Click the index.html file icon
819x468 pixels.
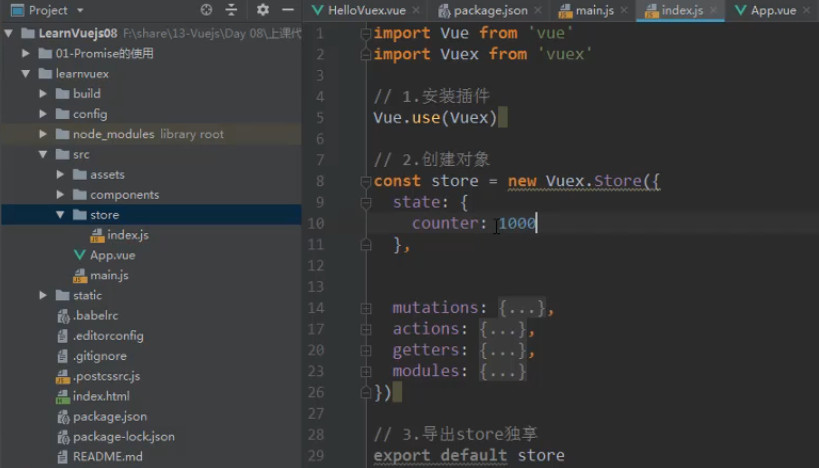63,396
